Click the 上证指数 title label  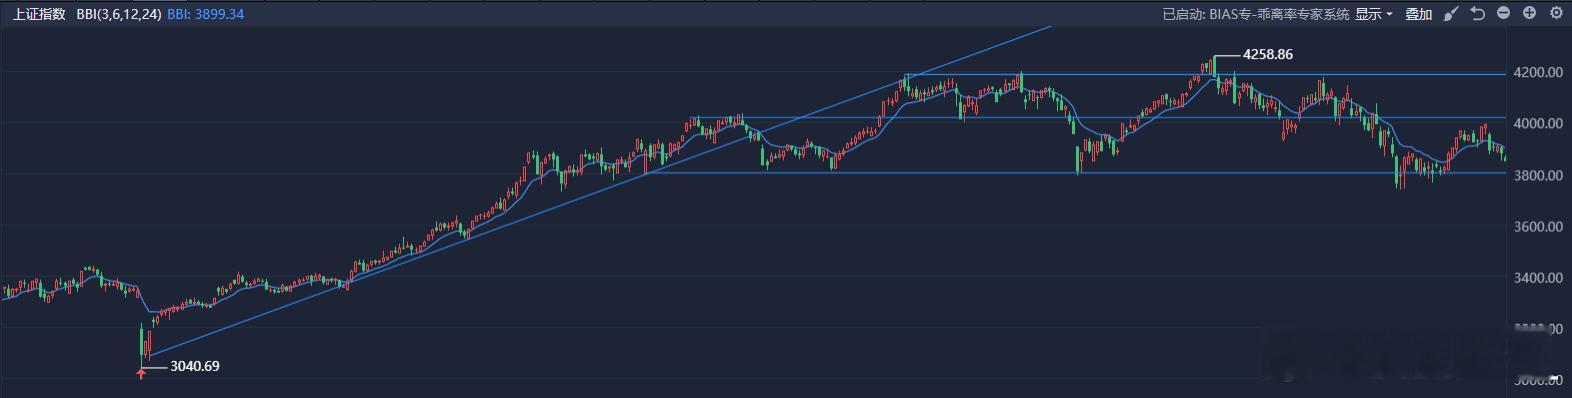pos(40,14)
